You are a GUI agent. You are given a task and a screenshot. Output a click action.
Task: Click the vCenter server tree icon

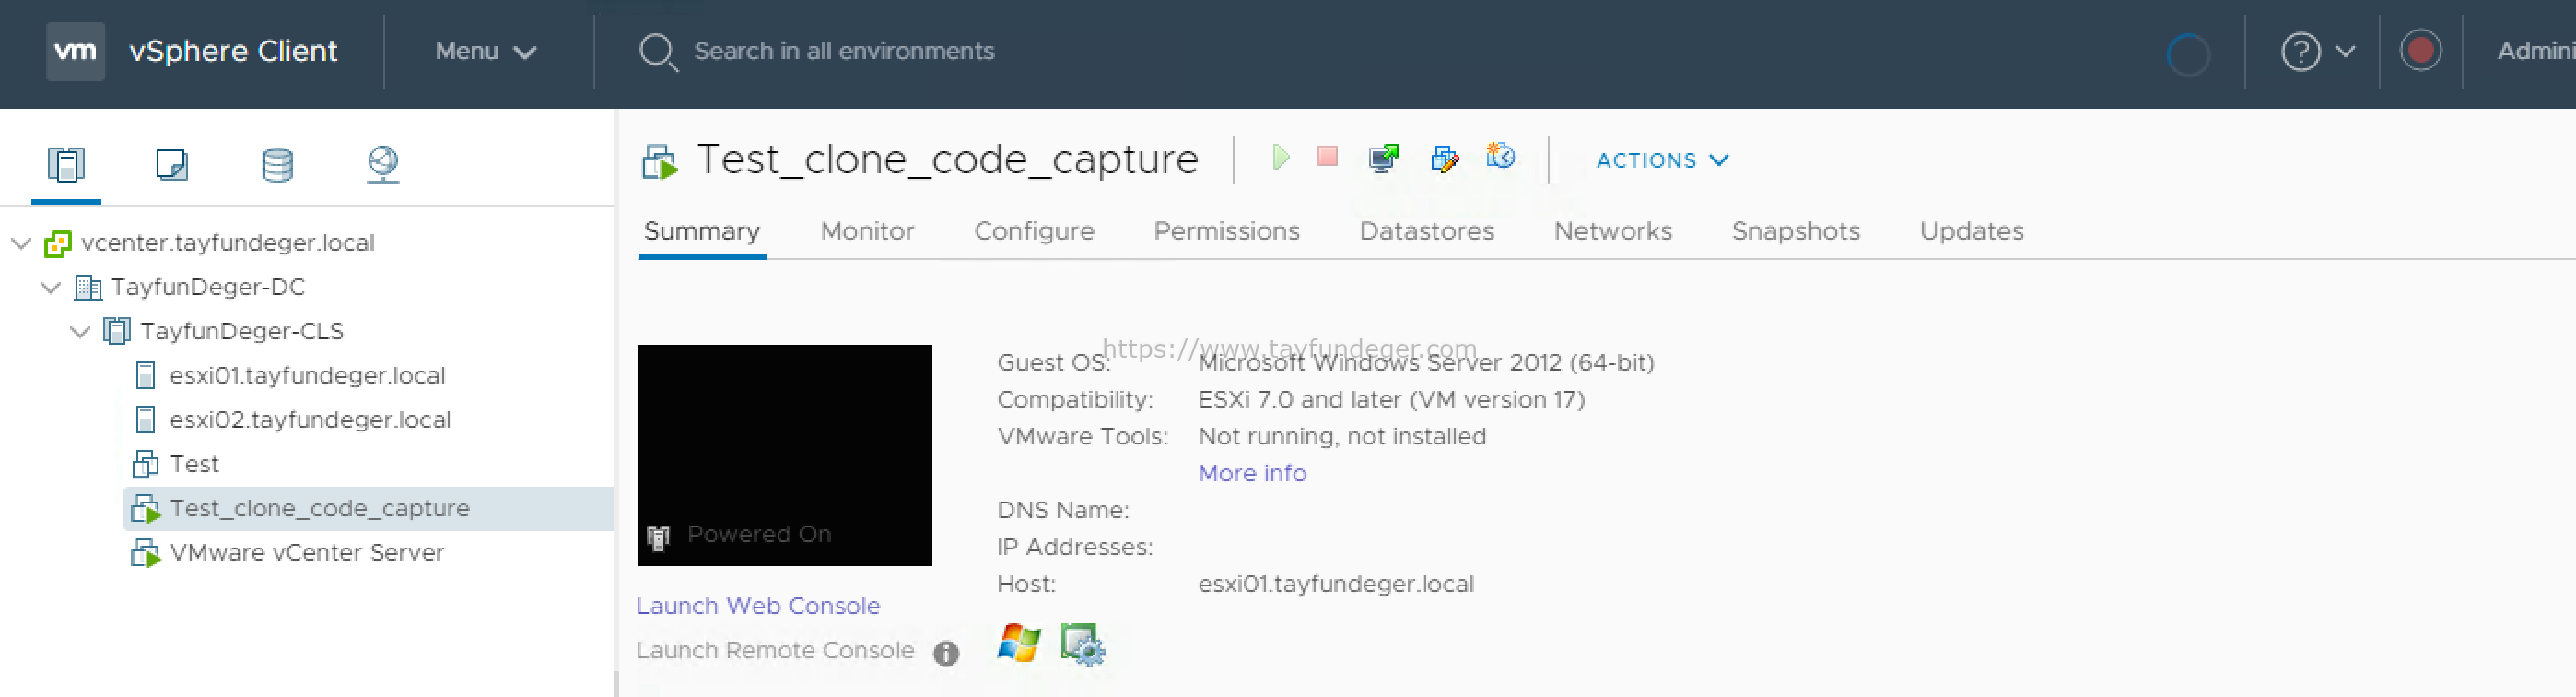point(58,243)
